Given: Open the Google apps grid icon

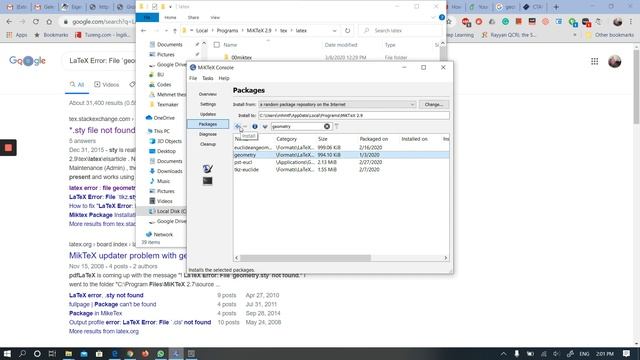Looking at the screenshot, I should [x=594, y=61].
